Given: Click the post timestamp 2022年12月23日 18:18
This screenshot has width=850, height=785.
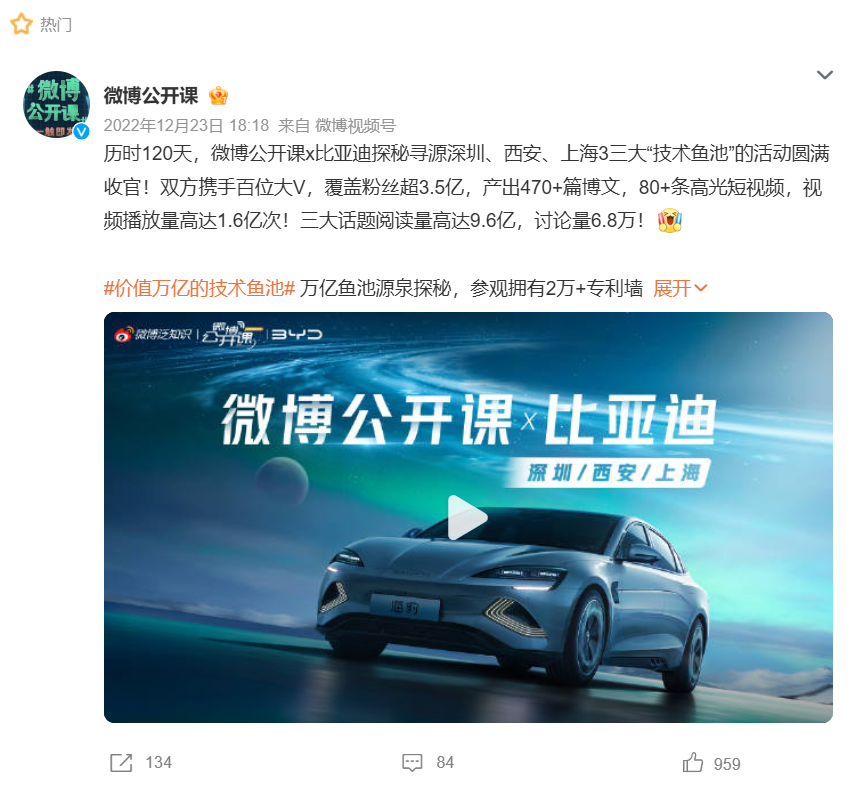Looking at the screenshot, I should pyautogui.click(x=186, y=126).
